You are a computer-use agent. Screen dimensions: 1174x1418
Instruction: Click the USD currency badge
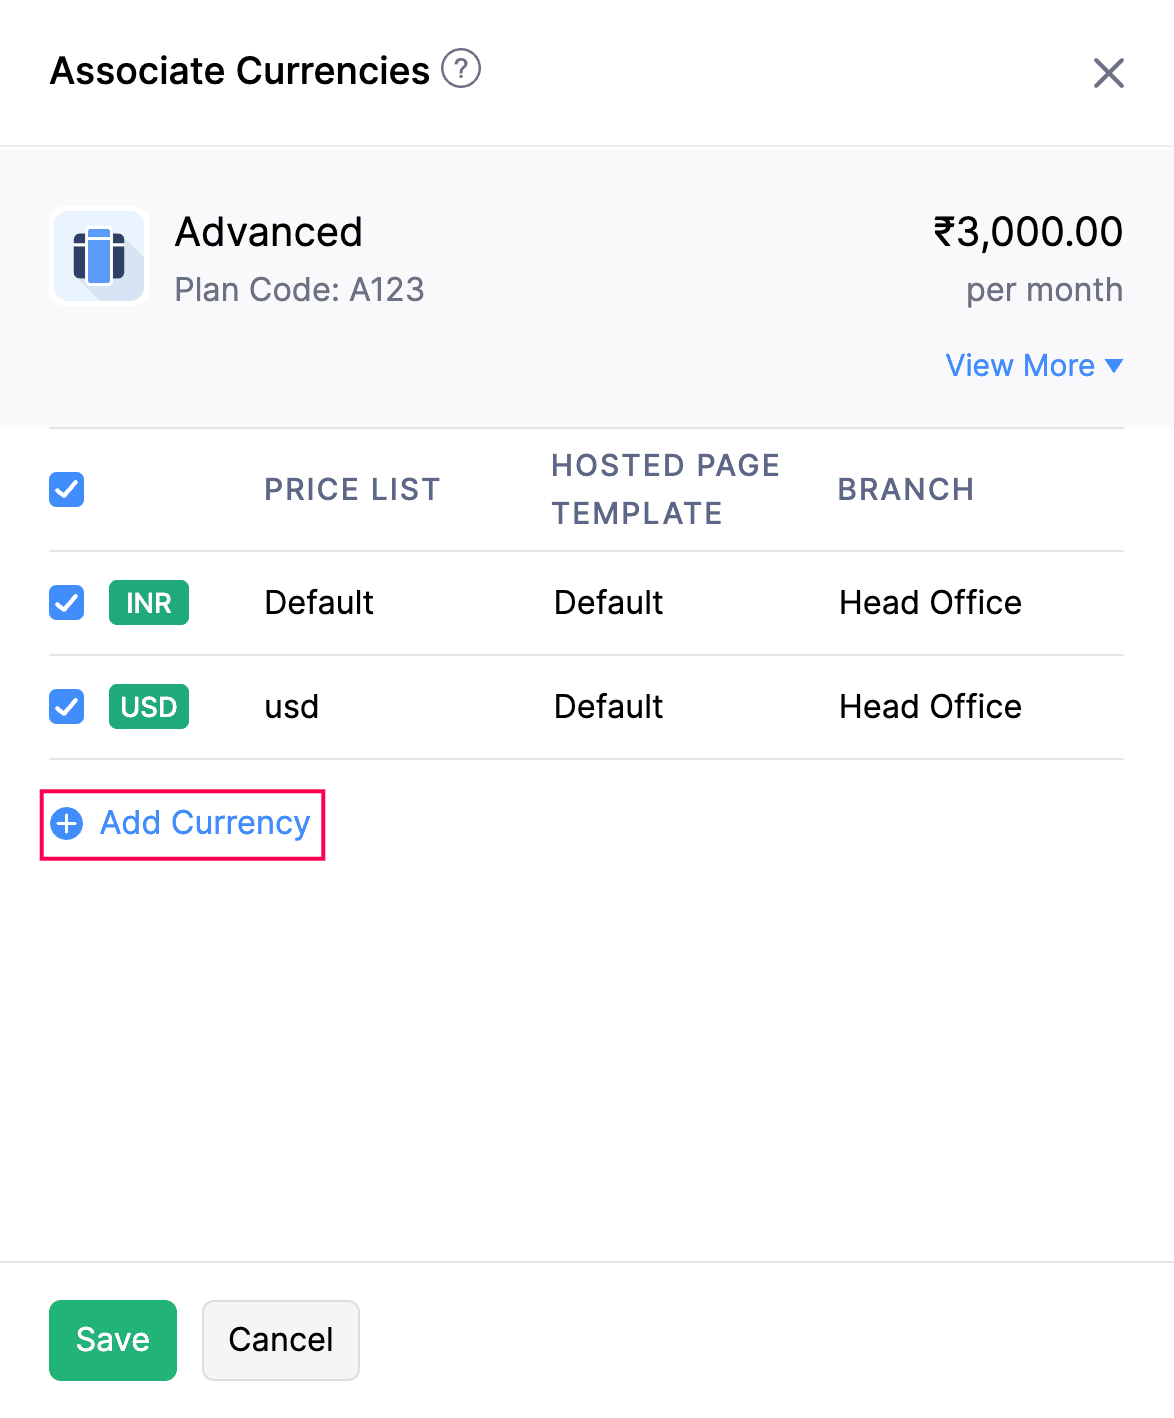point(148,707)
